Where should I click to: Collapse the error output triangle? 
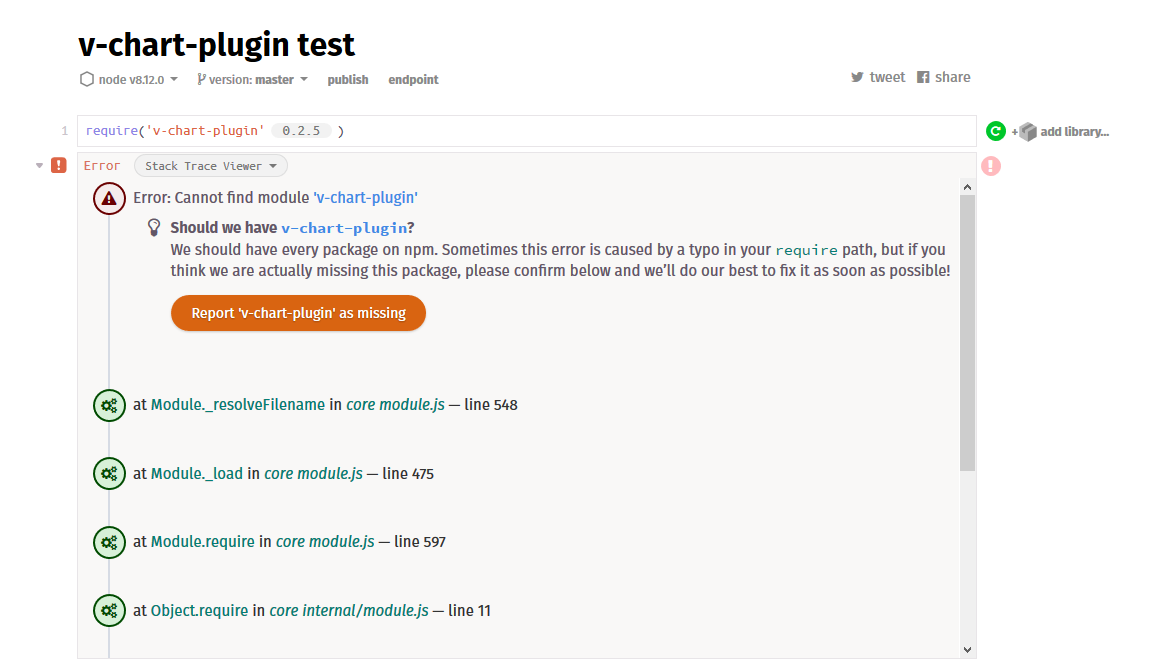pyautogui.click(x=40, y=166)
